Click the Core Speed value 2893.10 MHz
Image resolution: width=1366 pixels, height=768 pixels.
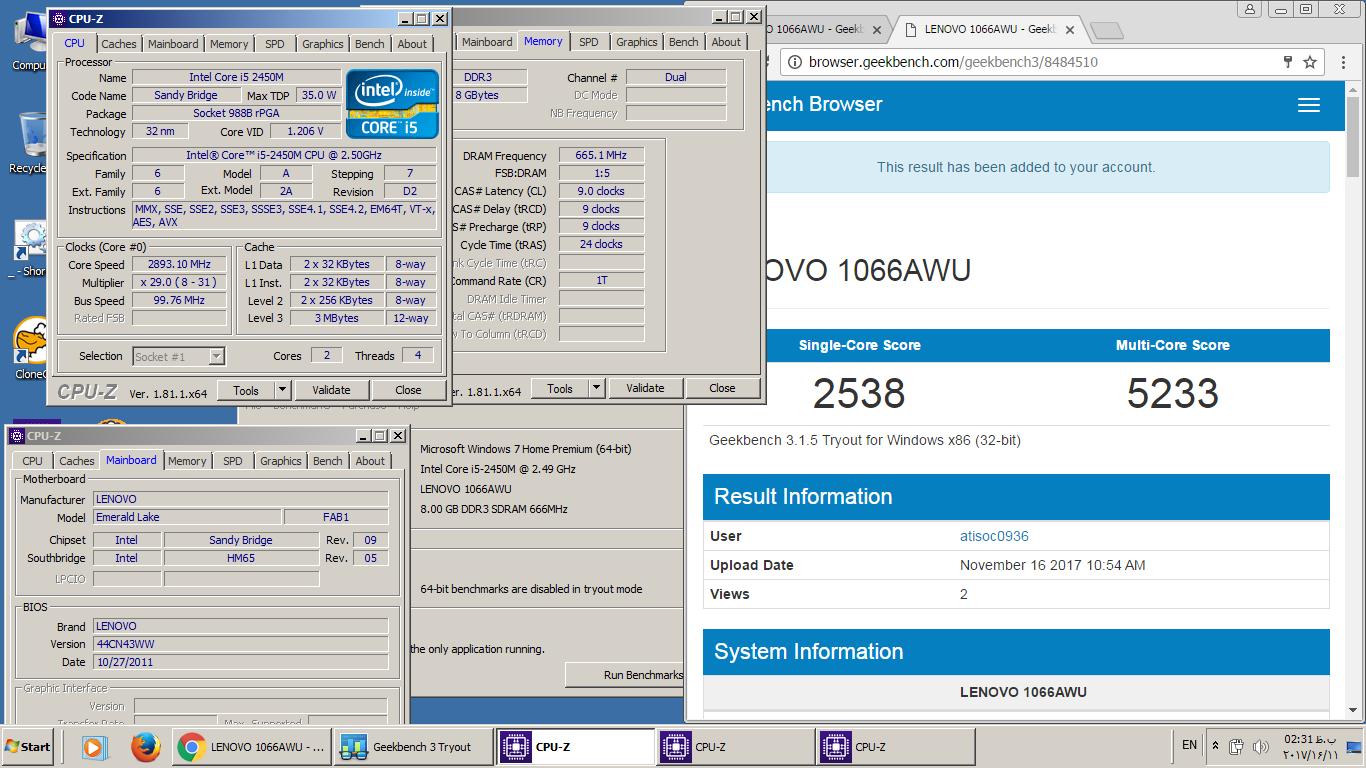[x=179, y=265]
